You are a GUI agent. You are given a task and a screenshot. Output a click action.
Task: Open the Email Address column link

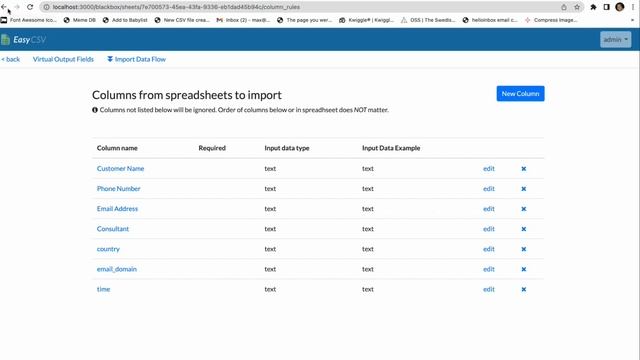tap(117, 209)
